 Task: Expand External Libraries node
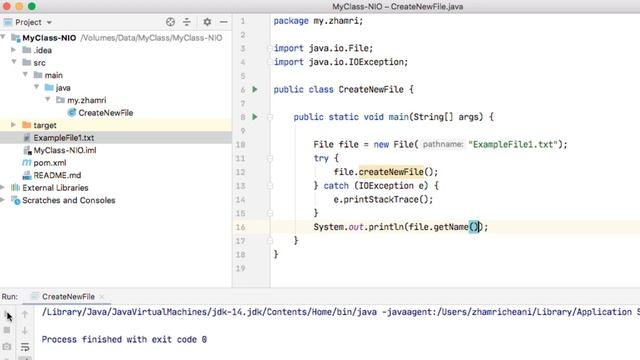3,187
